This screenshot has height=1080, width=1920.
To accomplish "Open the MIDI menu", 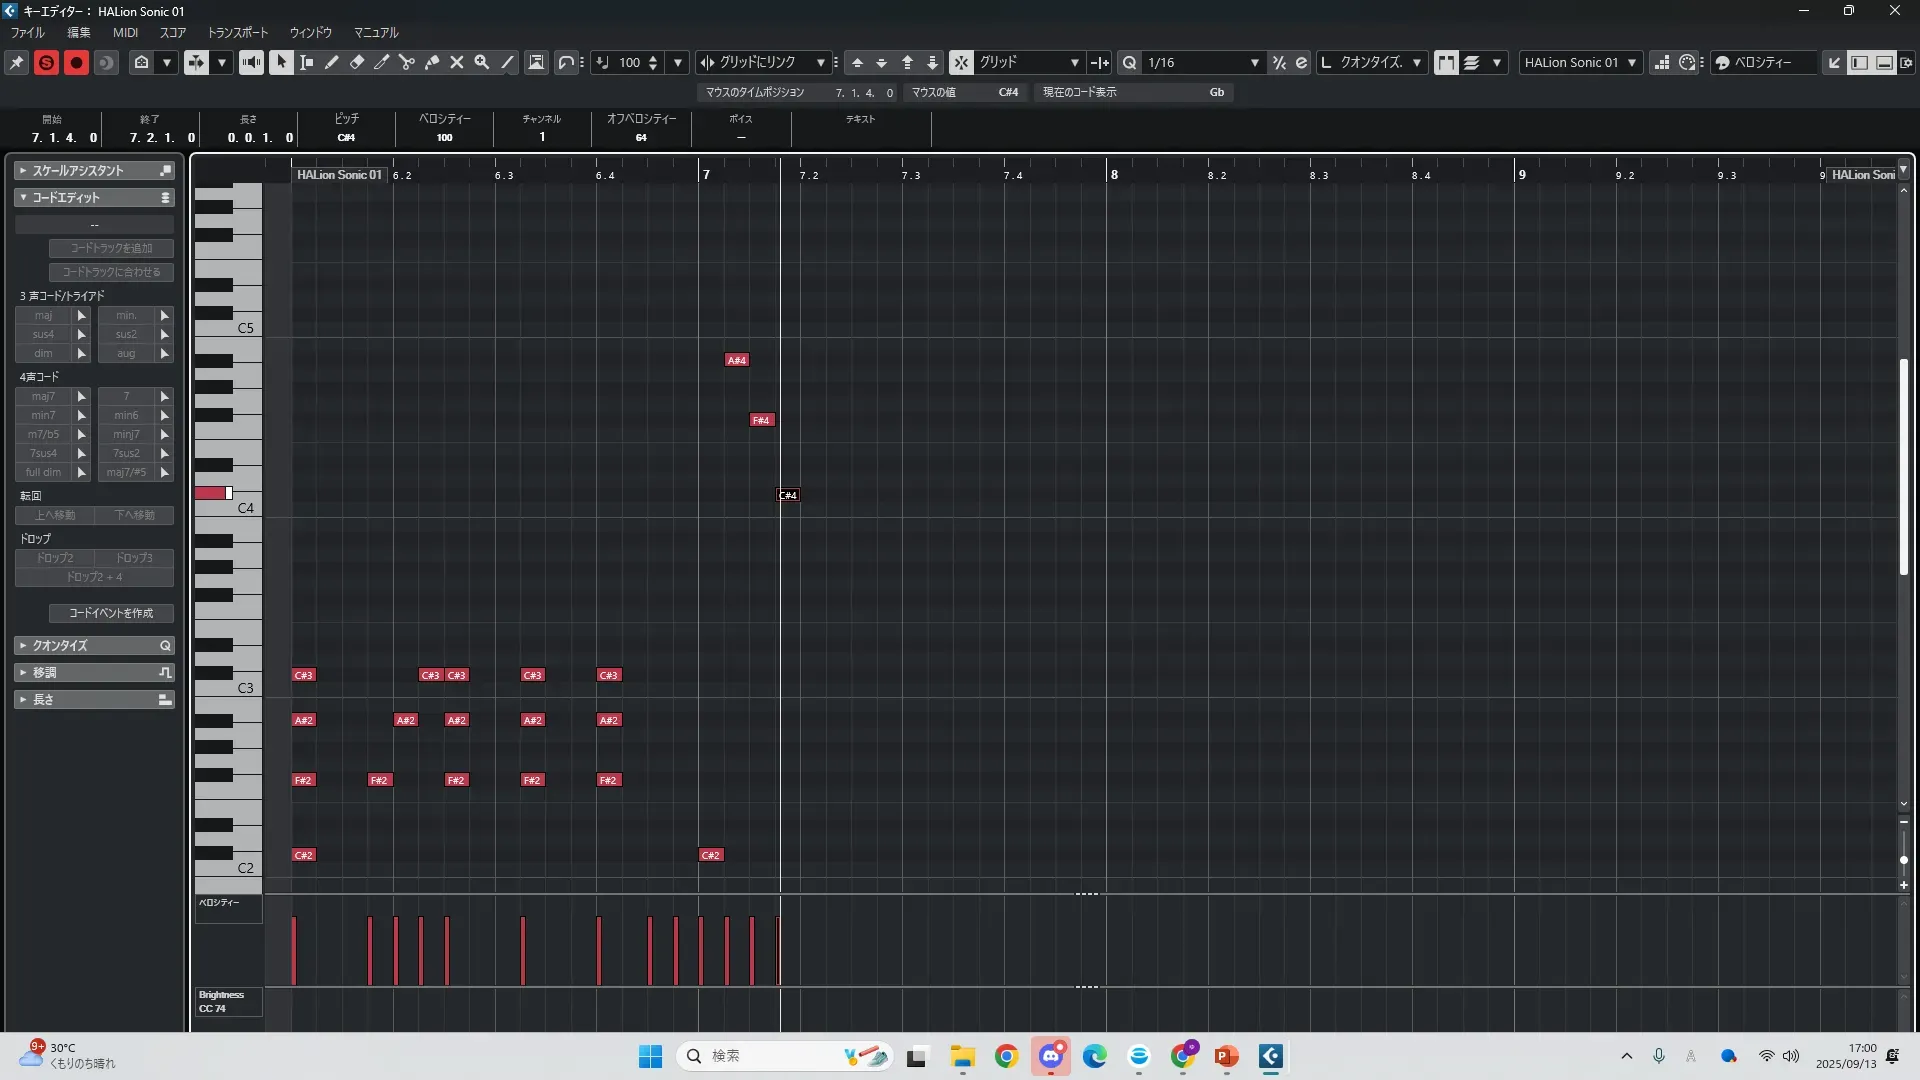I will tap(125, 32).
